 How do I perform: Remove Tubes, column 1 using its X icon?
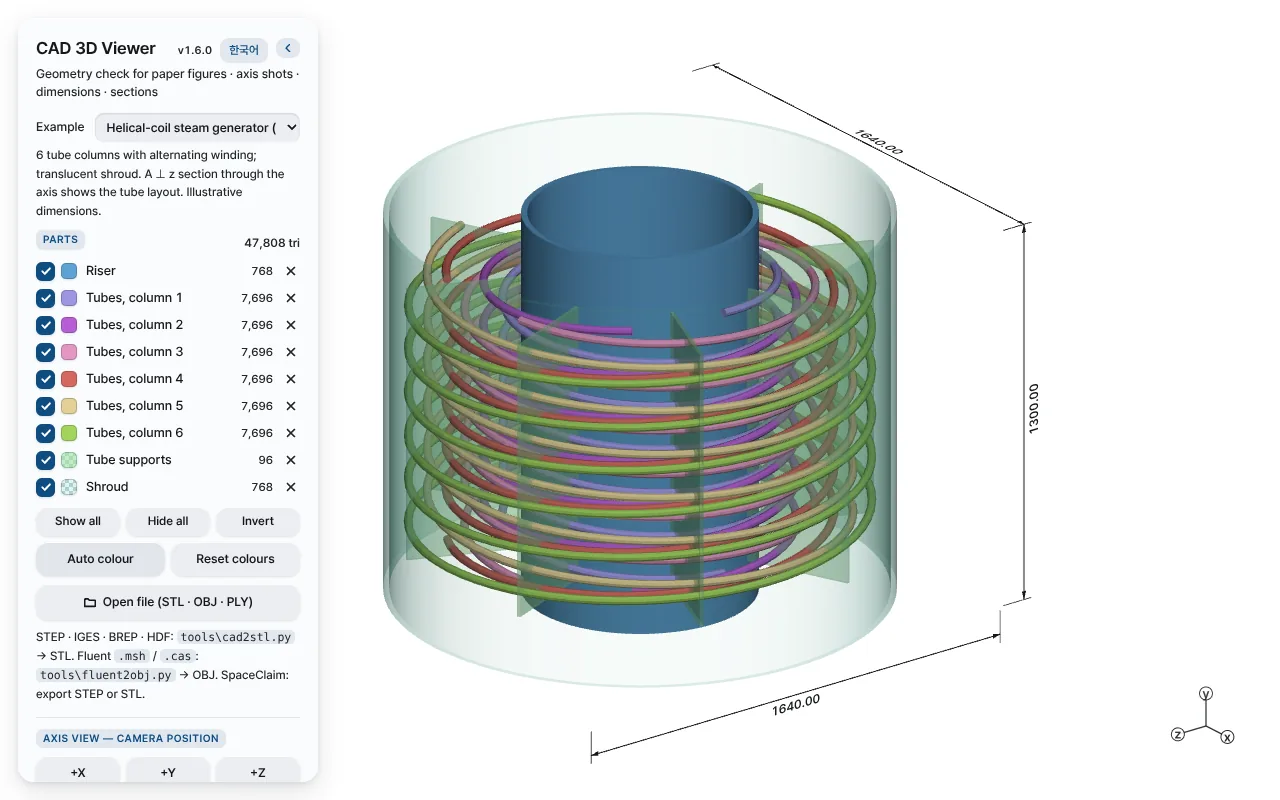coord(291,298)
